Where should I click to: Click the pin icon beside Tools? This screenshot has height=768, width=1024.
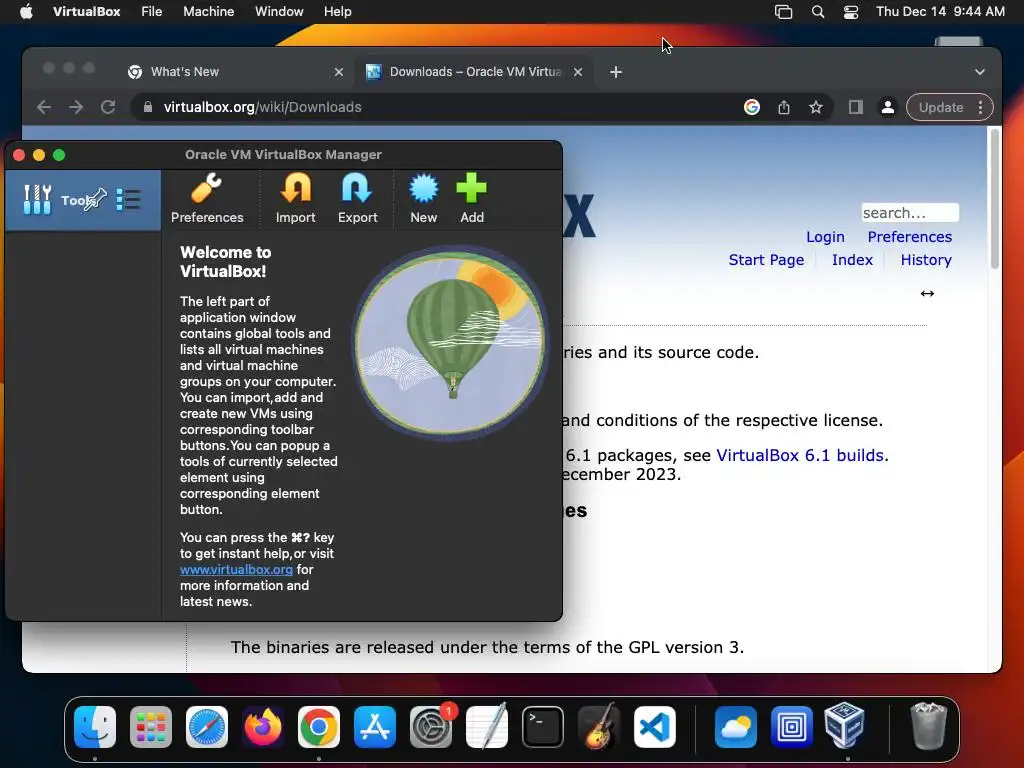click(97, 199)
